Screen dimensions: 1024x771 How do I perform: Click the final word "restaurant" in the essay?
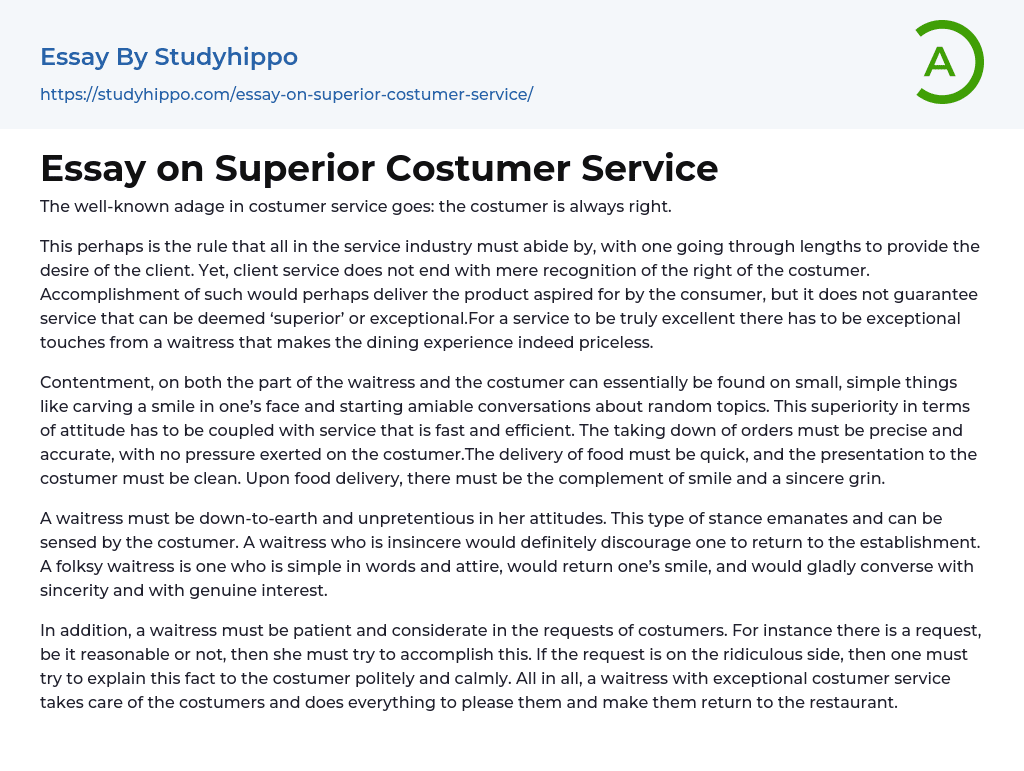point(851,702)
